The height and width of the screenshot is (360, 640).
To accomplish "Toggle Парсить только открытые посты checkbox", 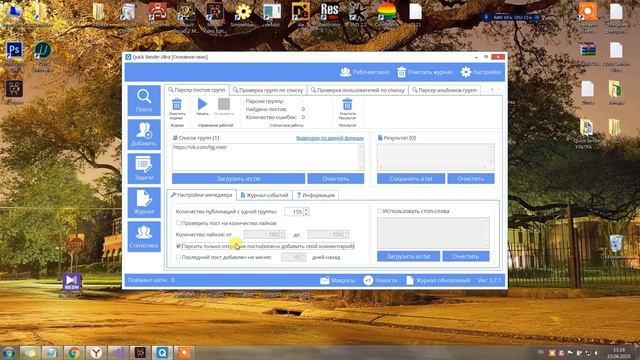I will coord(178,246).
